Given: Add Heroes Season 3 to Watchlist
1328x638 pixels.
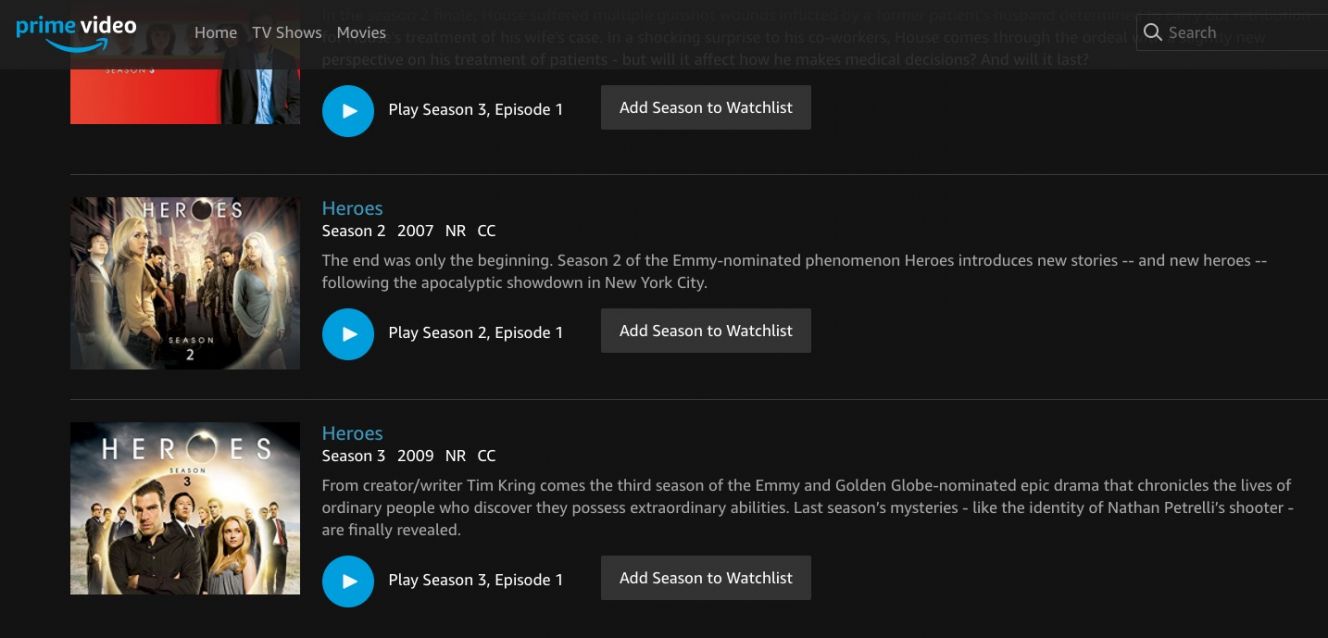Looking at the screenshot, I should point(706,578).
